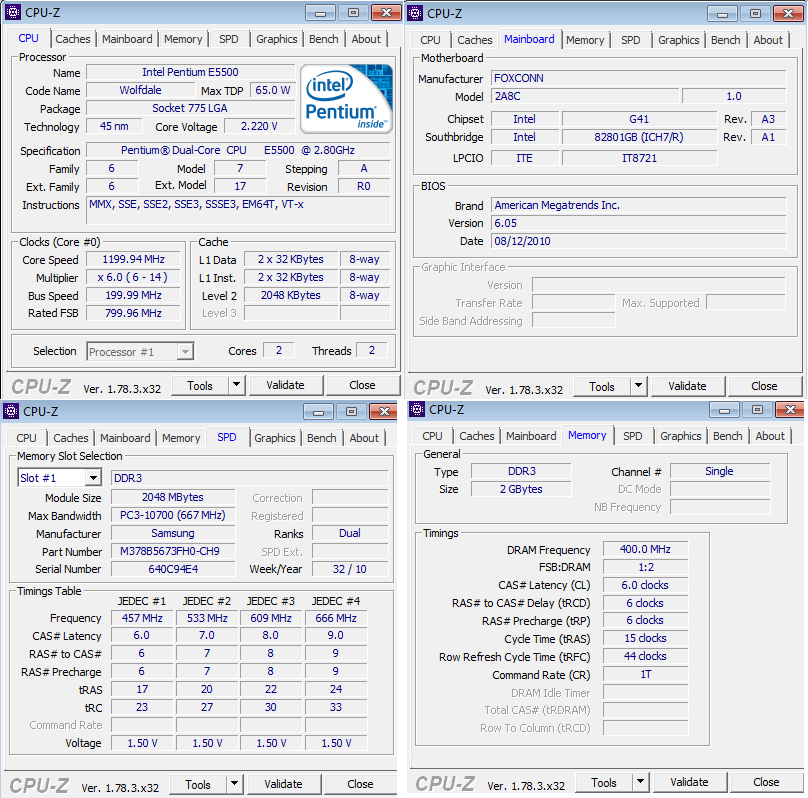Switch to Caches tab in CPU window
The image size is (808, 798).
[x=73, y=39]
